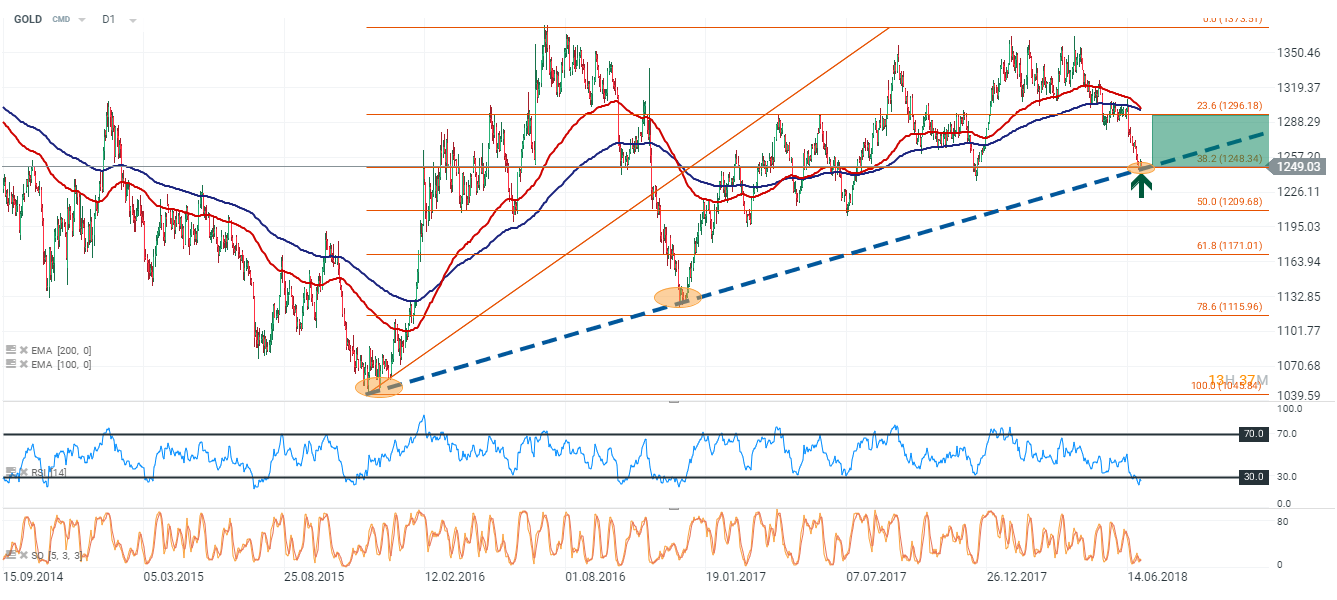
Task: Open settings for SO [5, 3, 3] indicator
Action: 10,555
